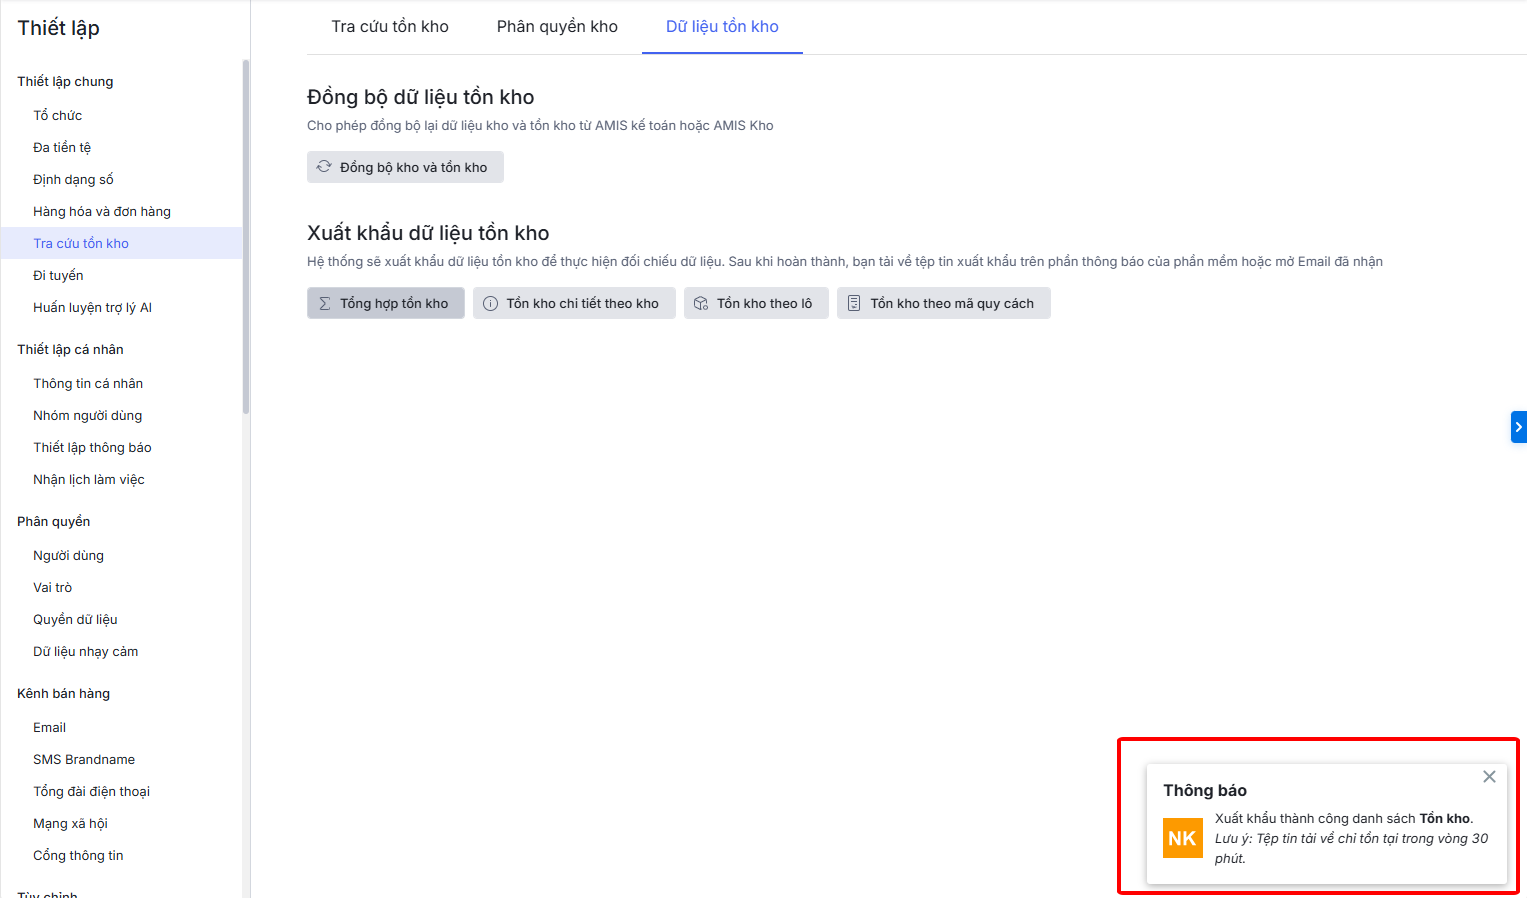
Task: Close the Thông báo notification popup
Action: (1489, 777)
